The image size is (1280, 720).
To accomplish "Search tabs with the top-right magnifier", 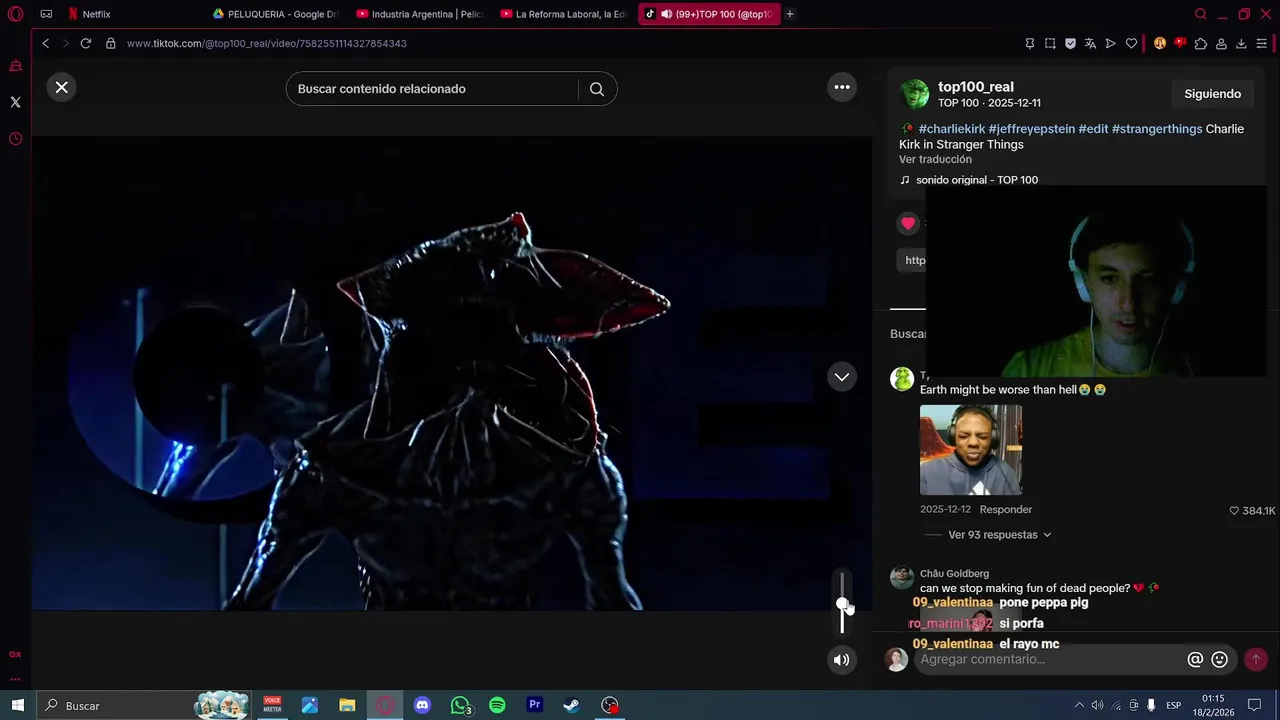I will point(1201,14).
